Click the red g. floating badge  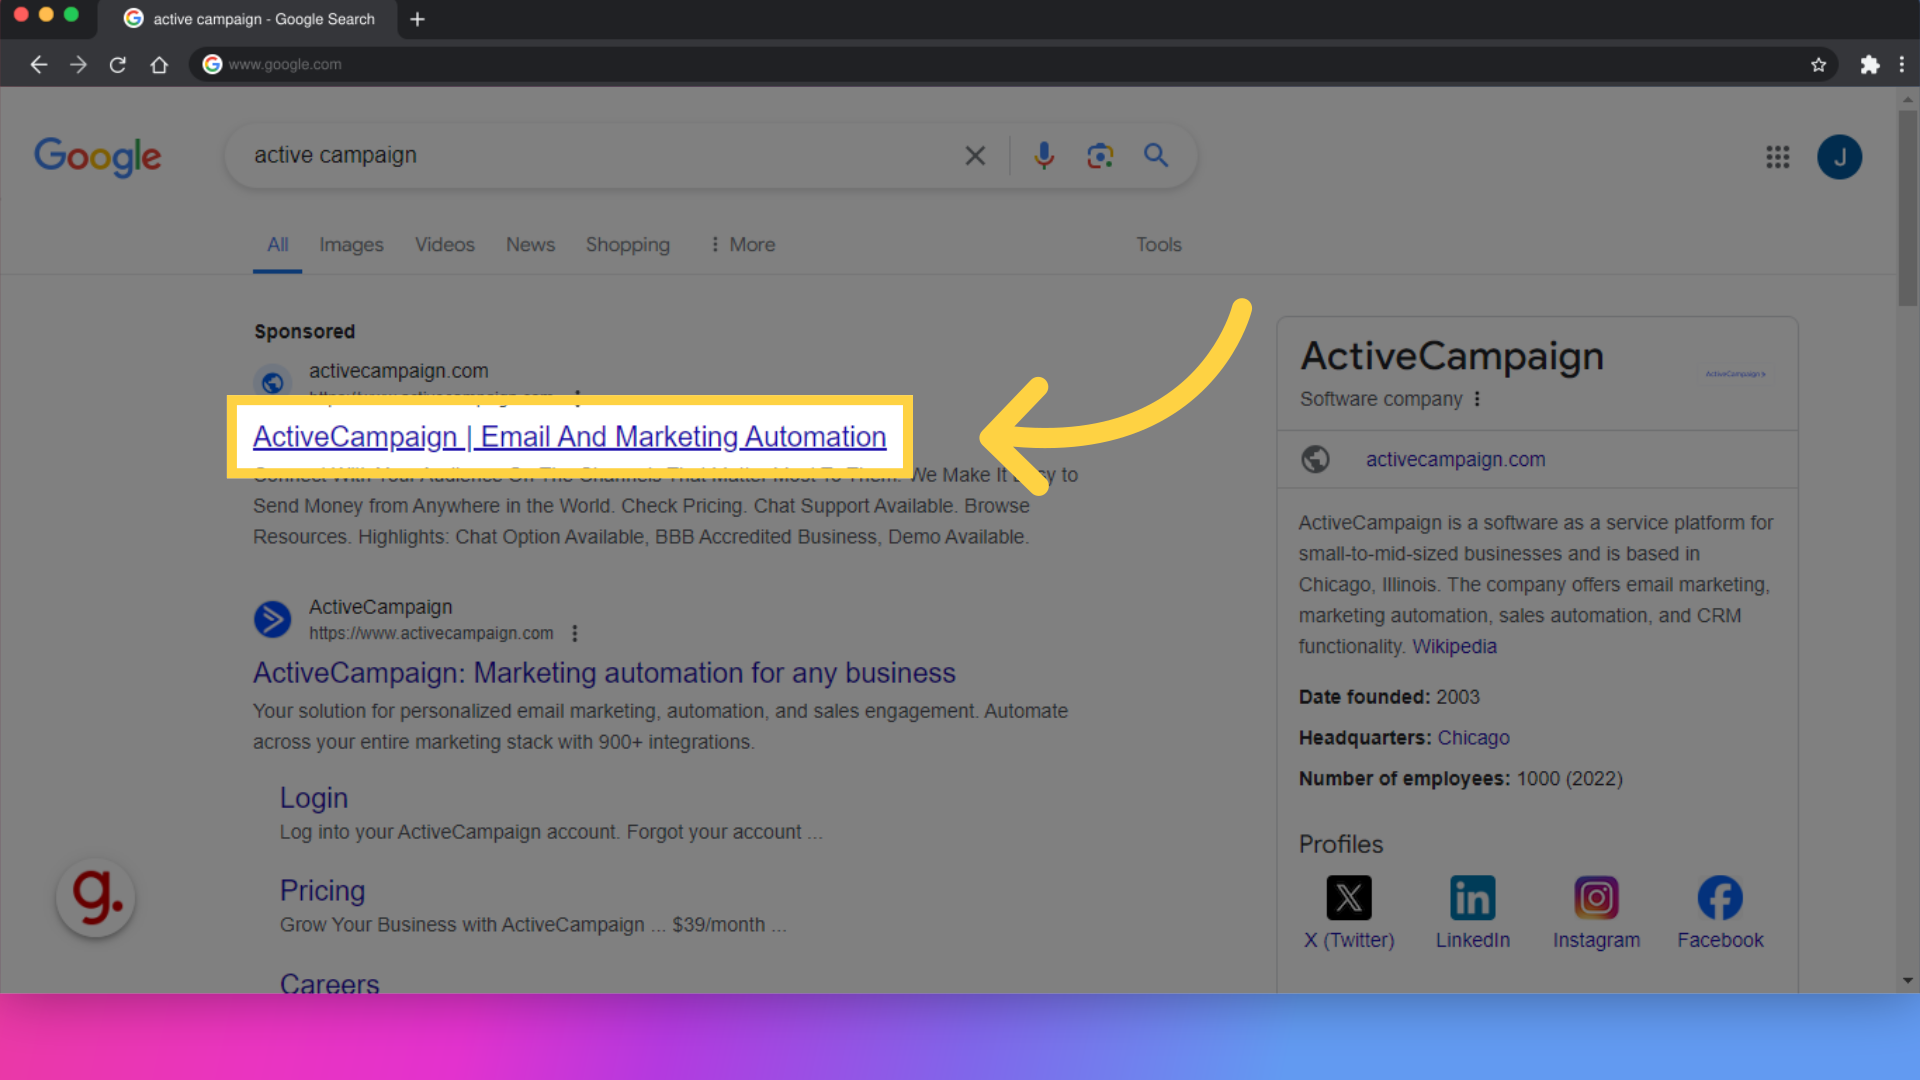tap(96, 897)
